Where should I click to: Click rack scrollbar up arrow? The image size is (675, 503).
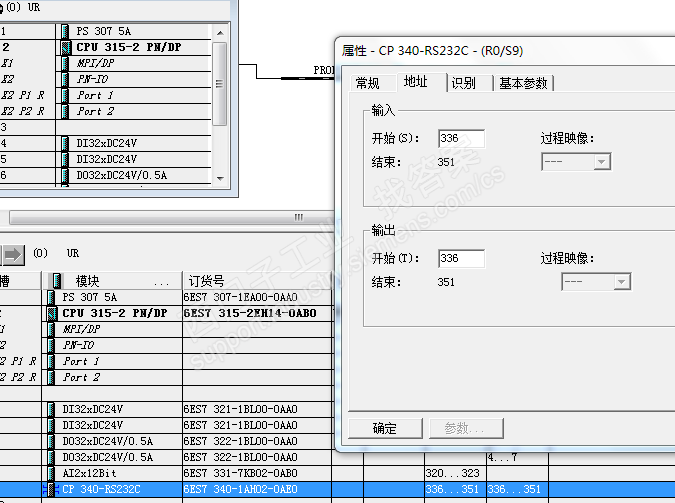220,33
